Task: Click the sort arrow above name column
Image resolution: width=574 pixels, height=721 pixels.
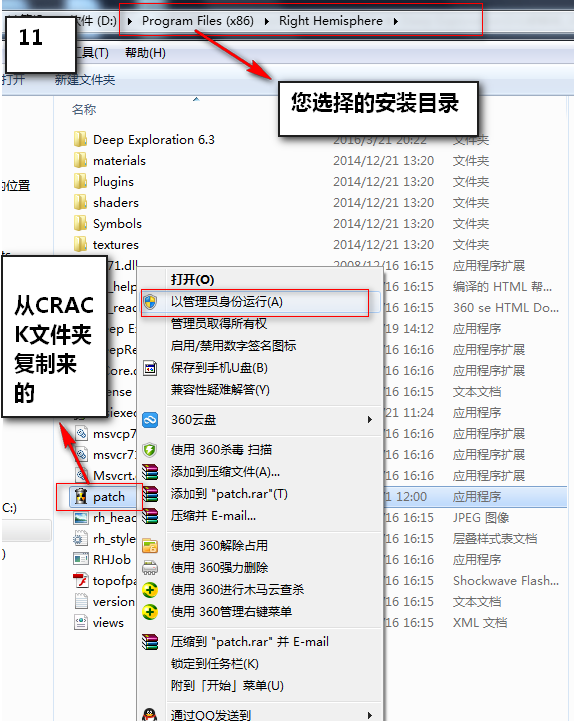Action: 196,99
